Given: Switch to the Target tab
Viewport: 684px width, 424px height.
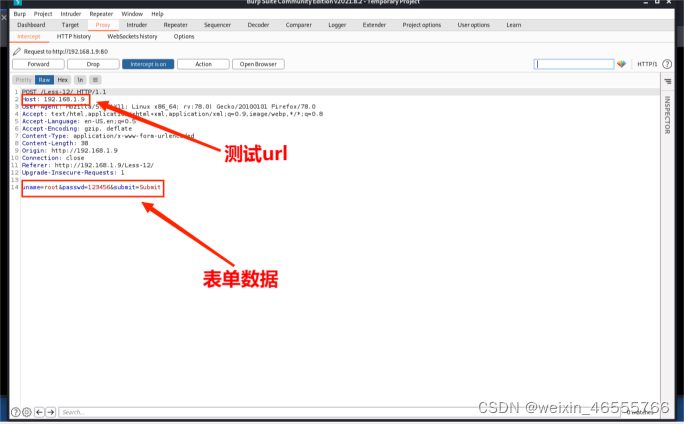Looking at the screenshot, I should click(x=70, y=25).
